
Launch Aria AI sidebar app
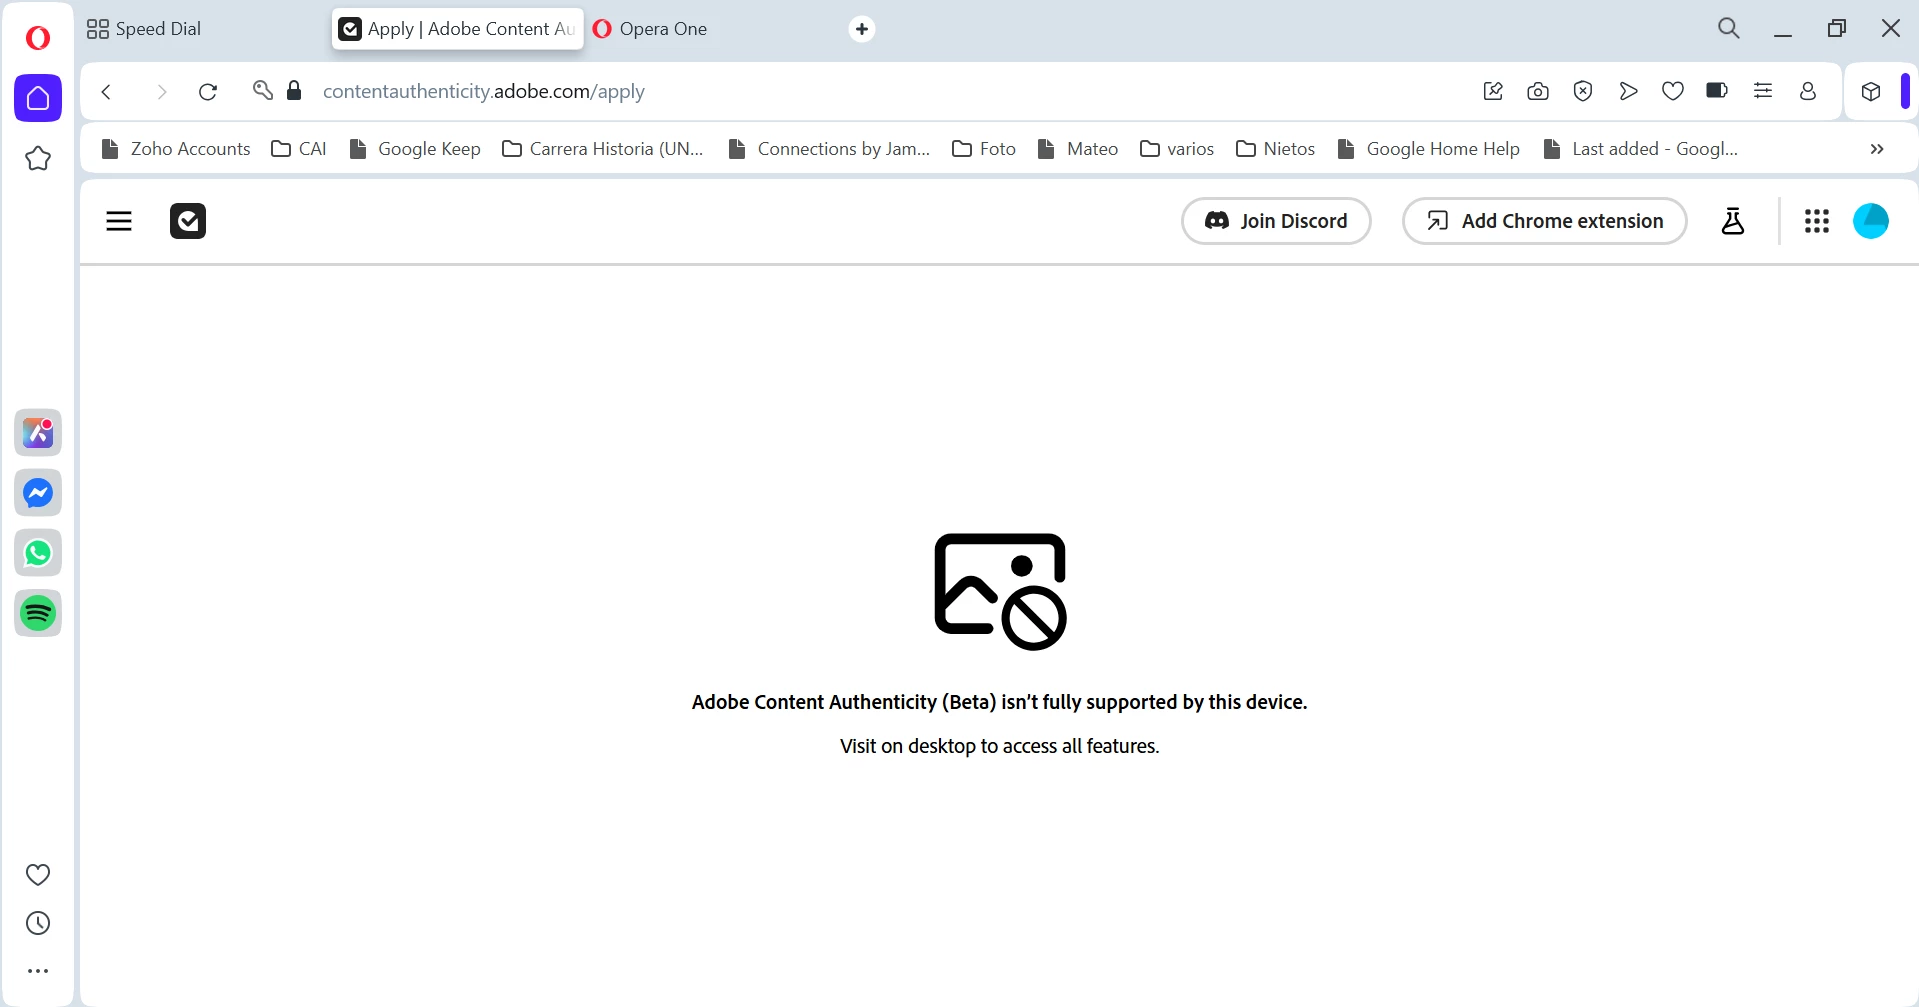38,433
